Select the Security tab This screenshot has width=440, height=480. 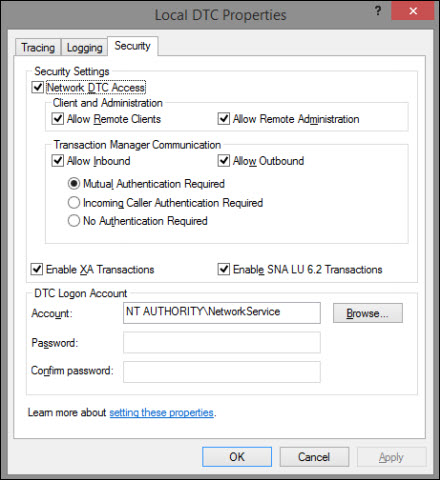pos(132,46)
